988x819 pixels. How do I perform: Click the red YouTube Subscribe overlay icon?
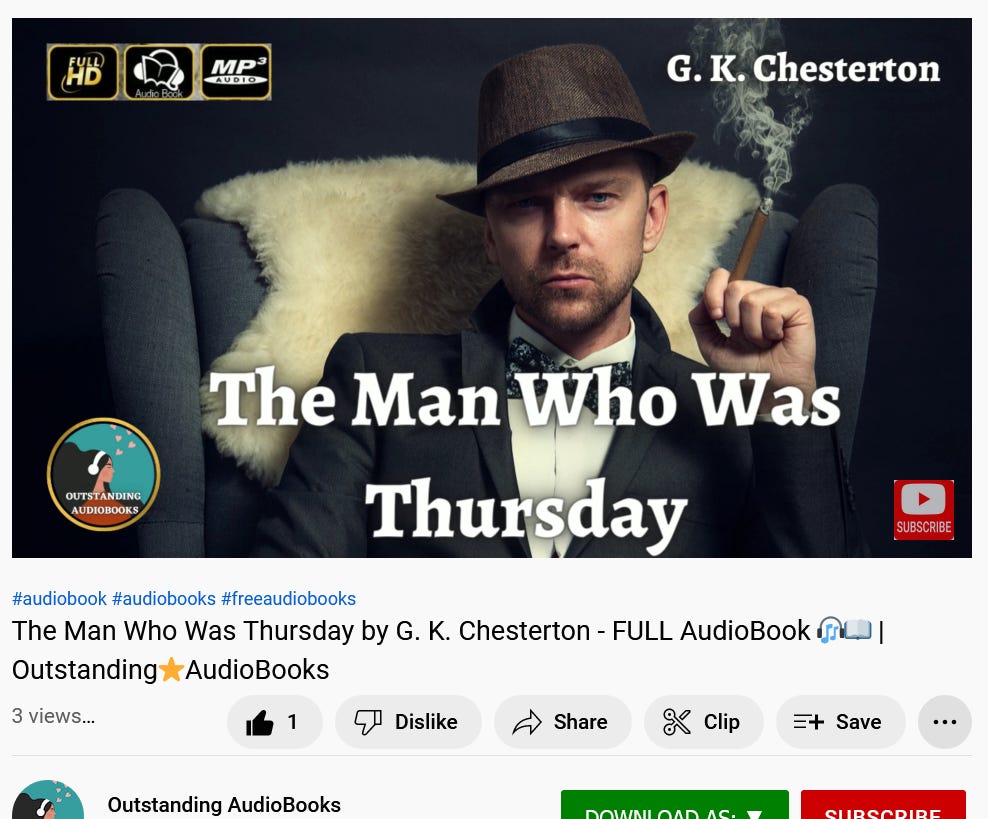click(924, 510)
